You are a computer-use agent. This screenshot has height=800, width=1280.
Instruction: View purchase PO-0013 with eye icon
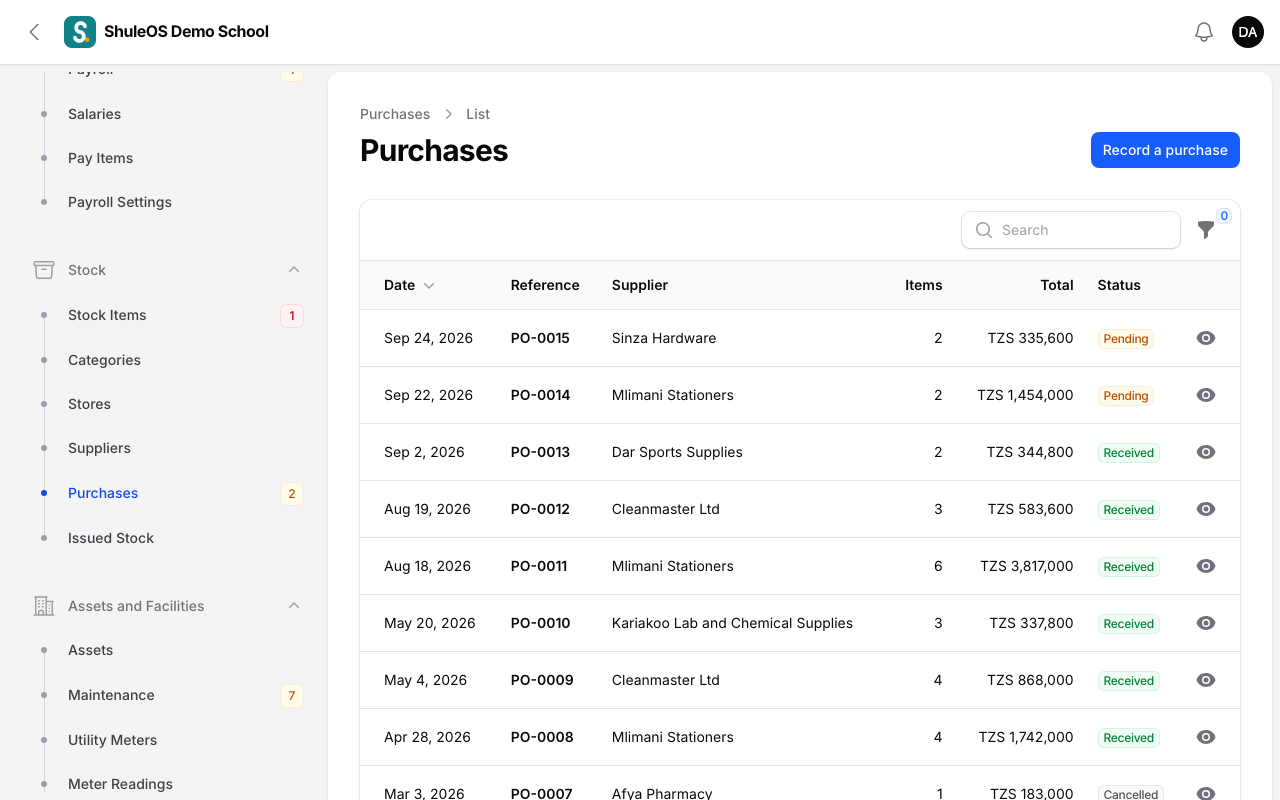1206,452
